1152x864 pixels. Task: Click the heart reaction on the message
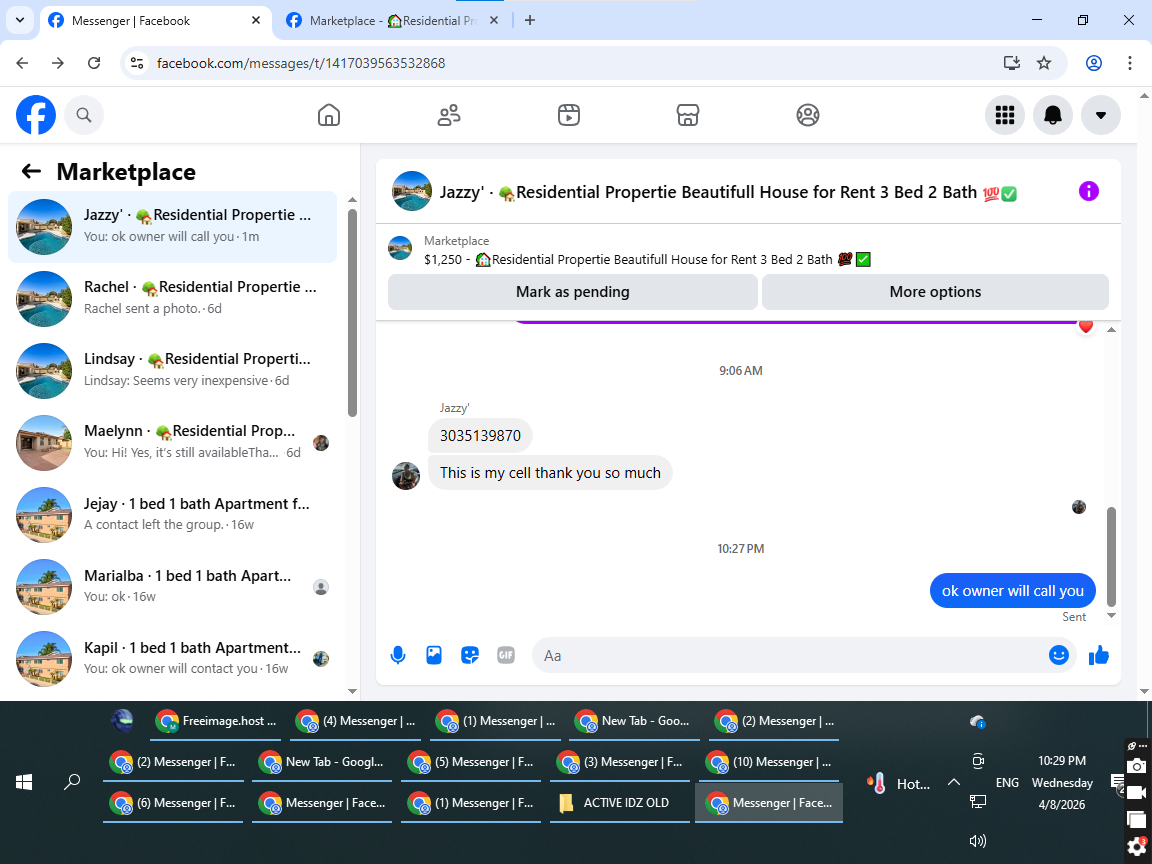(x=1085, y=326)
